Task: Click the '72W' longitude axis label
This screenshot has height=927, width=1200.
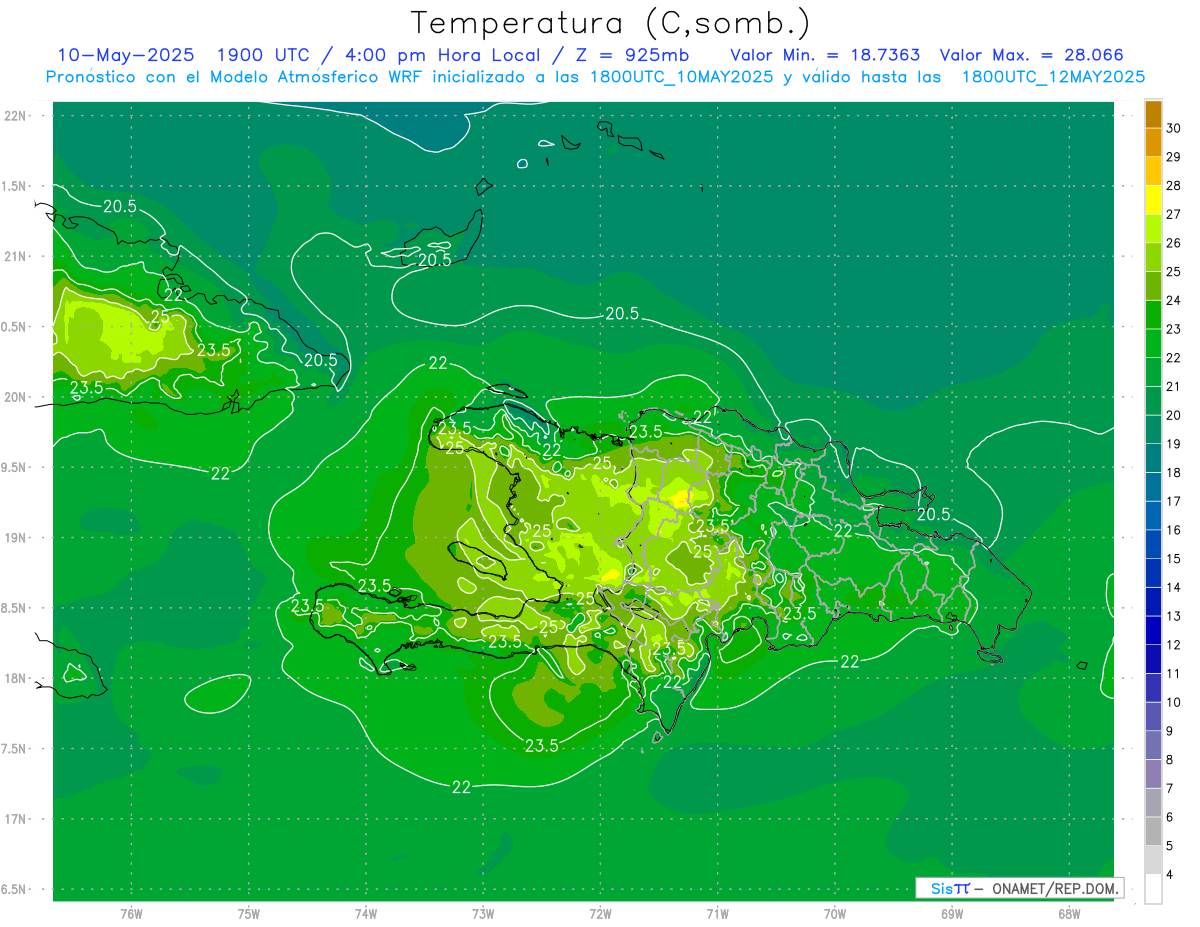Action: tap(601, 914)
